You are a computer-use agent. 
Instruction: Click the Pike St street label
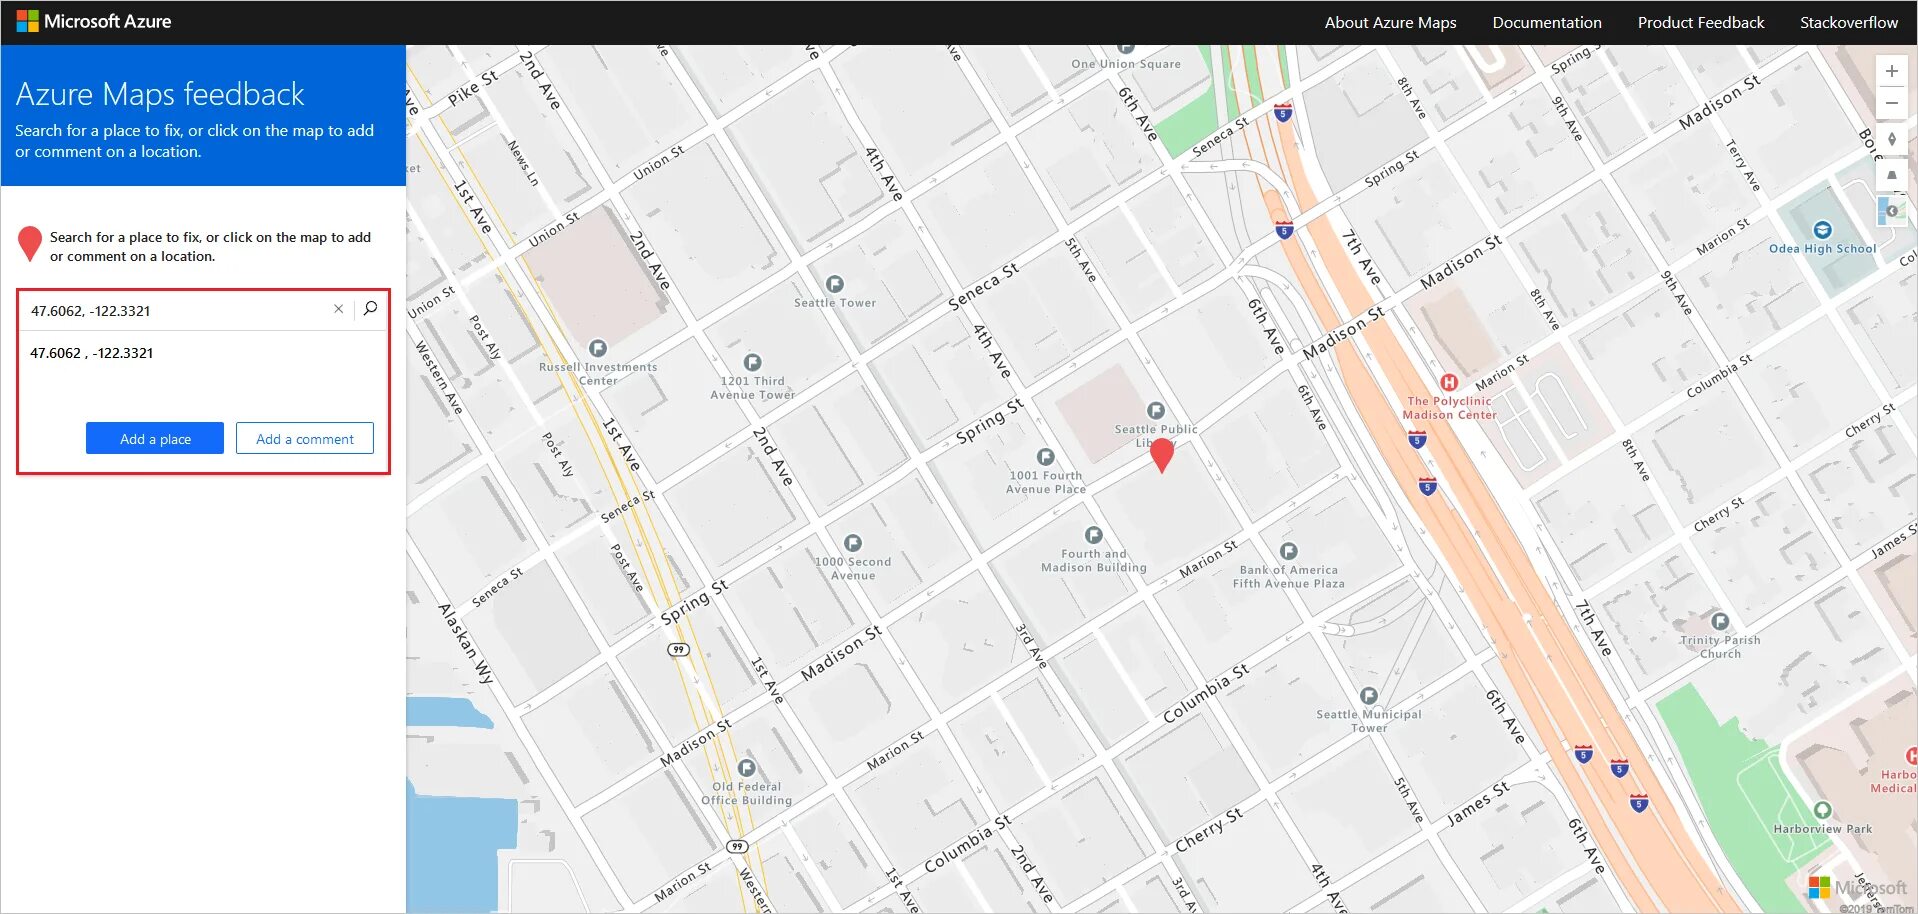tap(472, 88)
